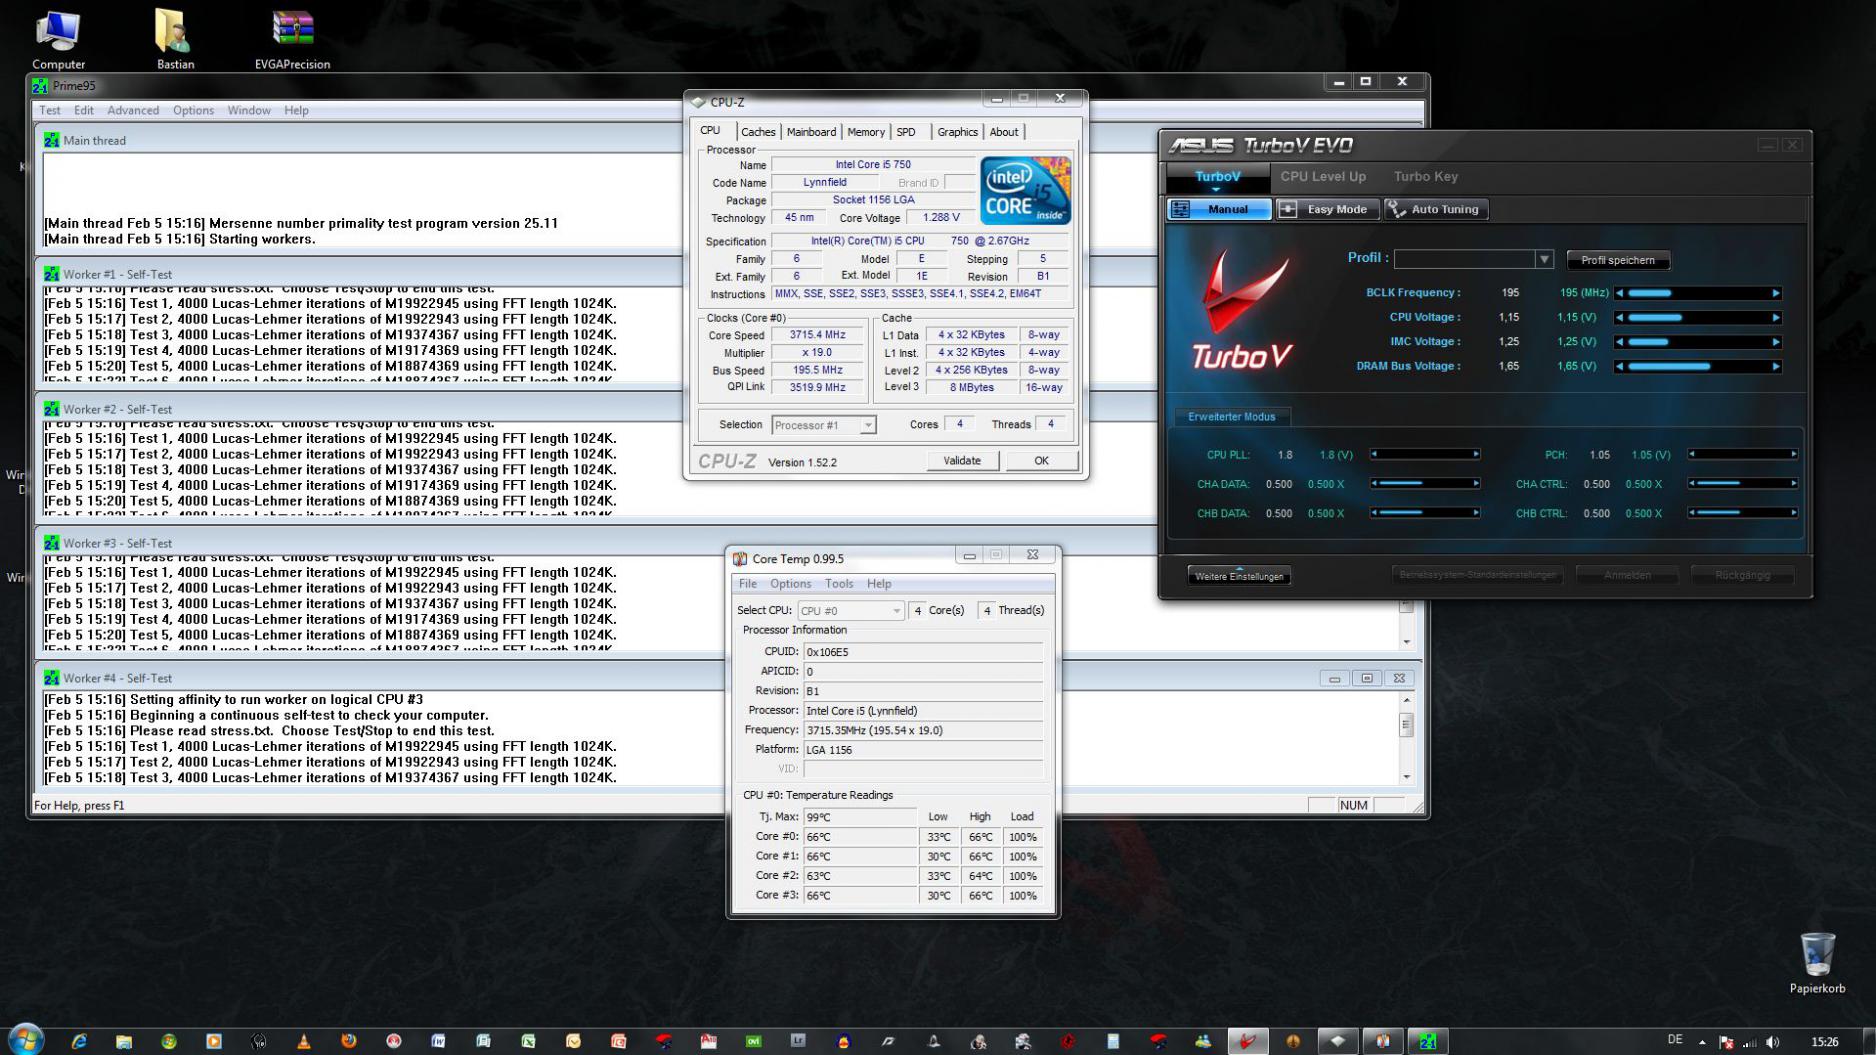Switch to the Memory tab in CPU-Z
Viewport: 1876px width, 1055px height.
coord(866,132)
